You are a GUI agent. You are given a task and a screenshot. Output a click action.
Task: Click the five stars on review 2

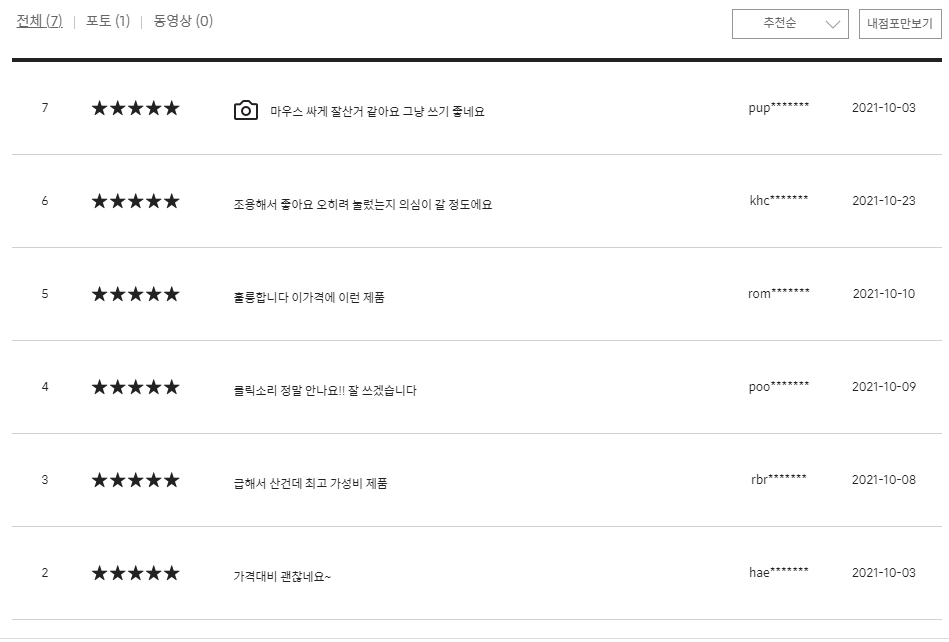coord(136,572)
